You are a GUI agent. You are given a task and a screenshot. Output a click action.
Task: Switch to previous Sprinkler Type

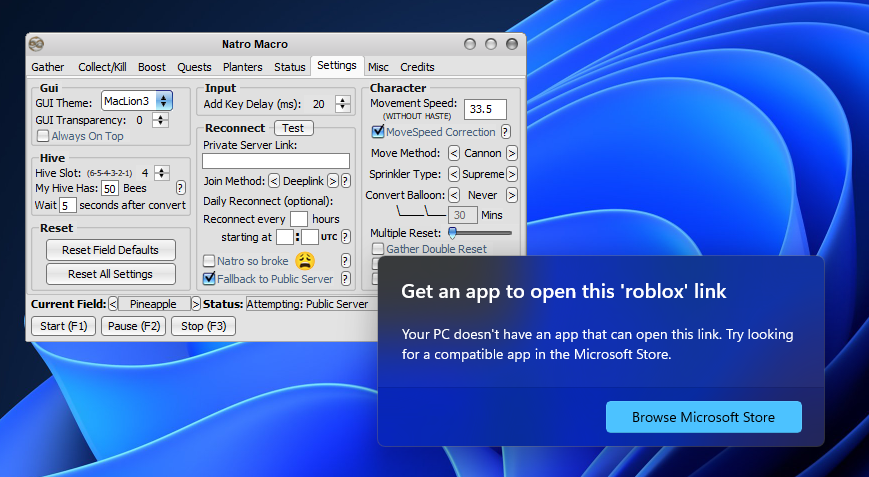(453, 174)
